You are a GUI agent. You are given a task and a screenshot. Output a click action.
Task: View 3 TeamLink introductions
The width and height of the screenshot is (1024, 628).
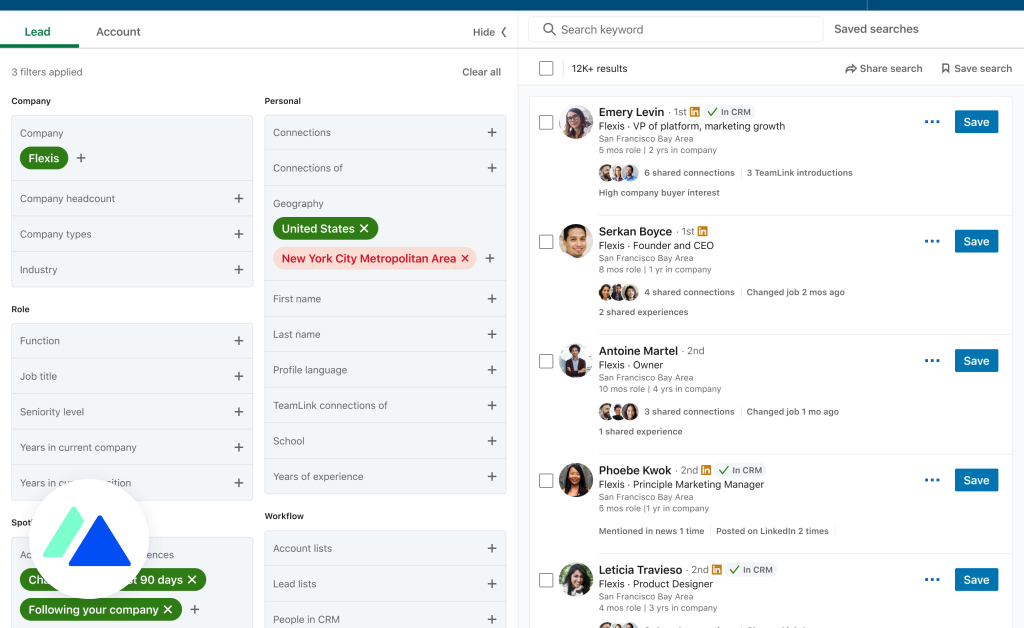pos(799,173)
